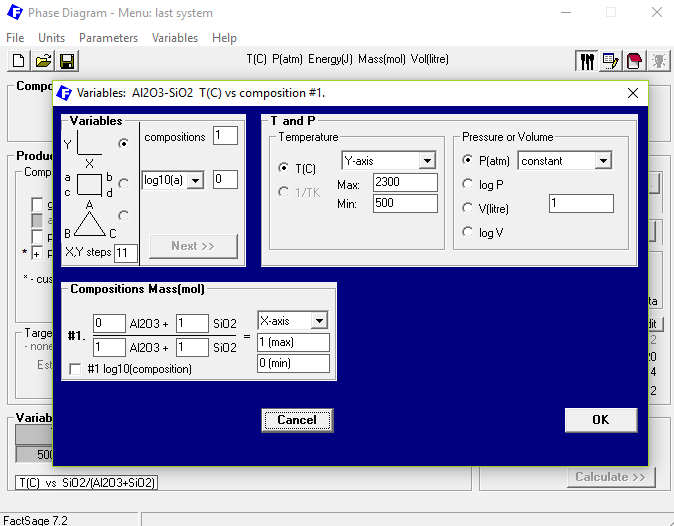The image size is (674, 526).
Task: Click the Calculate >> button in the main window
Action: pos(611,477)
